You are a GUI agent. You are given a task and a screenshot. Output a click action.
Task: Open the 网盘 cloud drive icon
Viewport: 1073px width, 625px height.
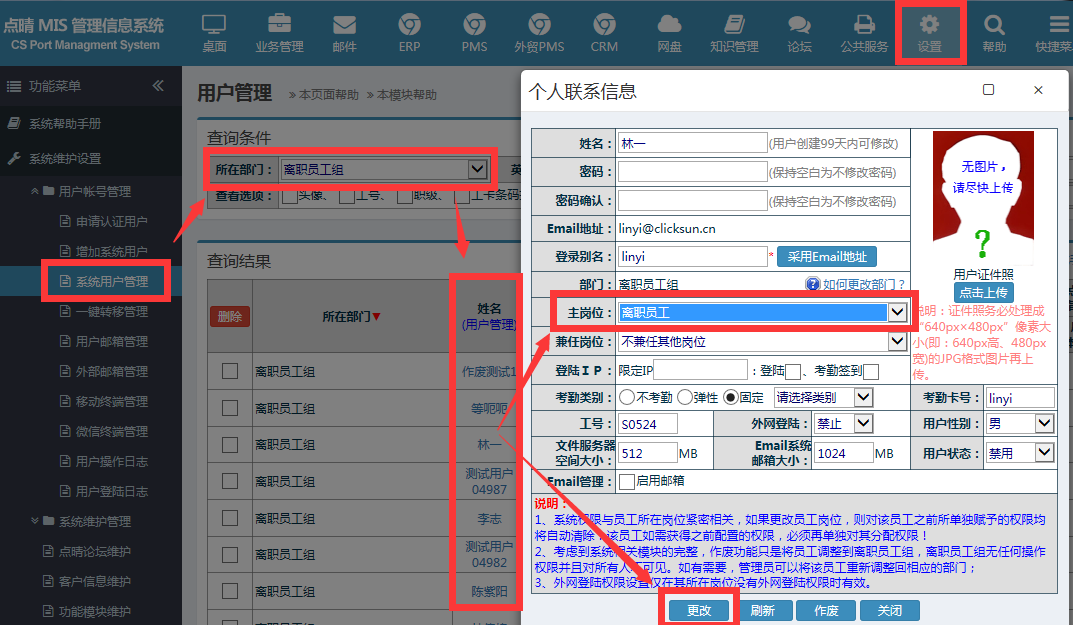[x=669, y=33]
